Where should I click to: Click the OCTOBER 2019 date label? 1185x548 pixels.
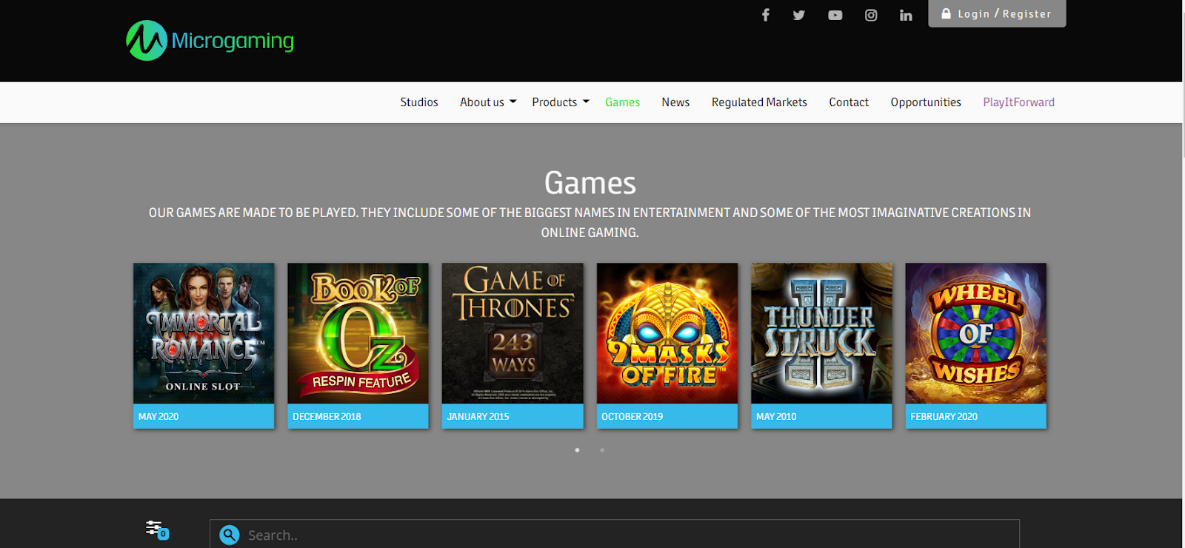click(632, 416)
